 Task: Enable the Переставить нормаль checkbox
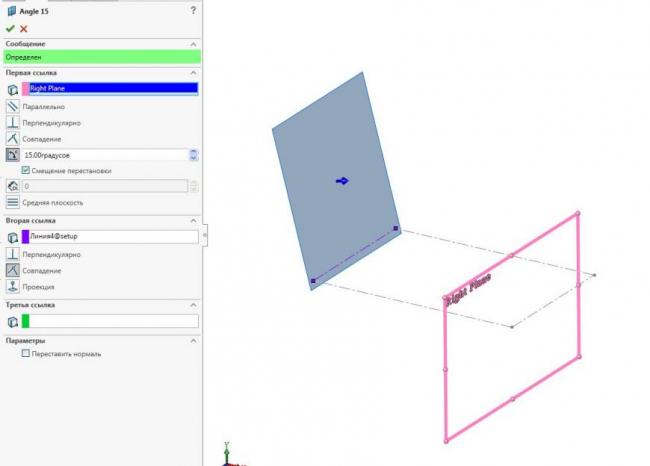tap(26, 353)
